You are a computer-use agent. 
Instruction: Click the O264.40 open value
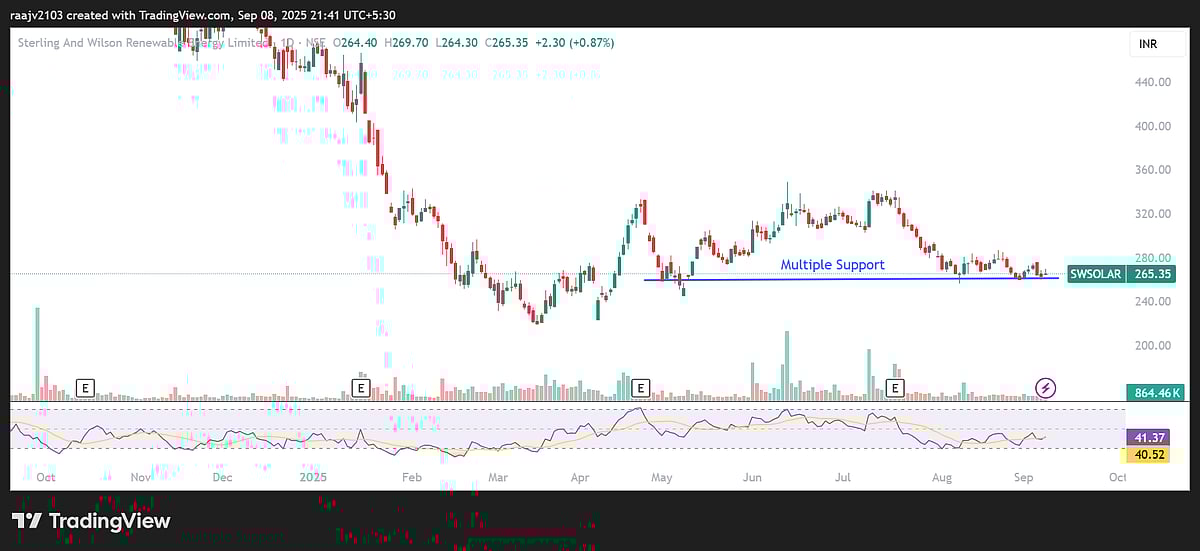[x=355, y=43]
